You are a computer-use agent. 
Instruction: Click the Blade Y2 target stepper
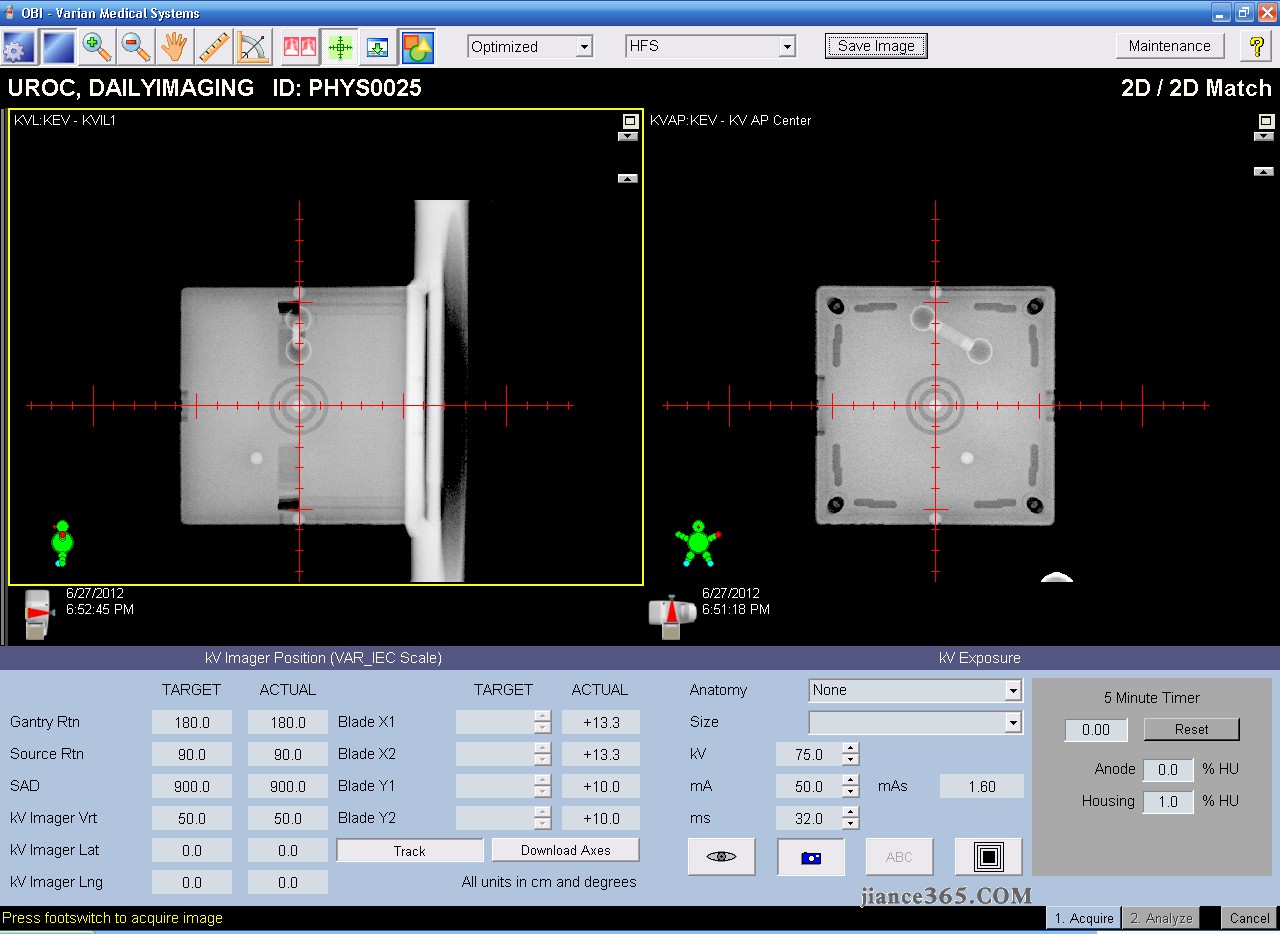[x=542, y=818]
